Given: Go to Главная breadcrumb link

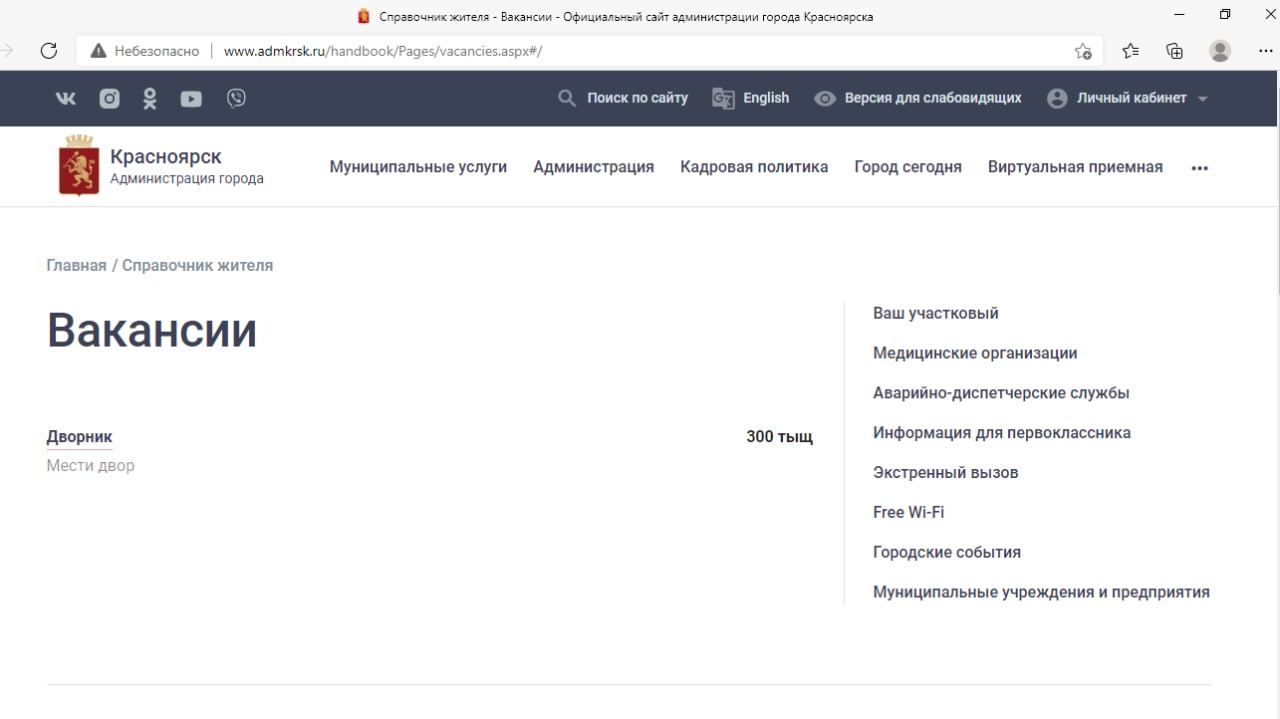Looking at the screenshot, I should pyautogui.click(x=76, y=265).
